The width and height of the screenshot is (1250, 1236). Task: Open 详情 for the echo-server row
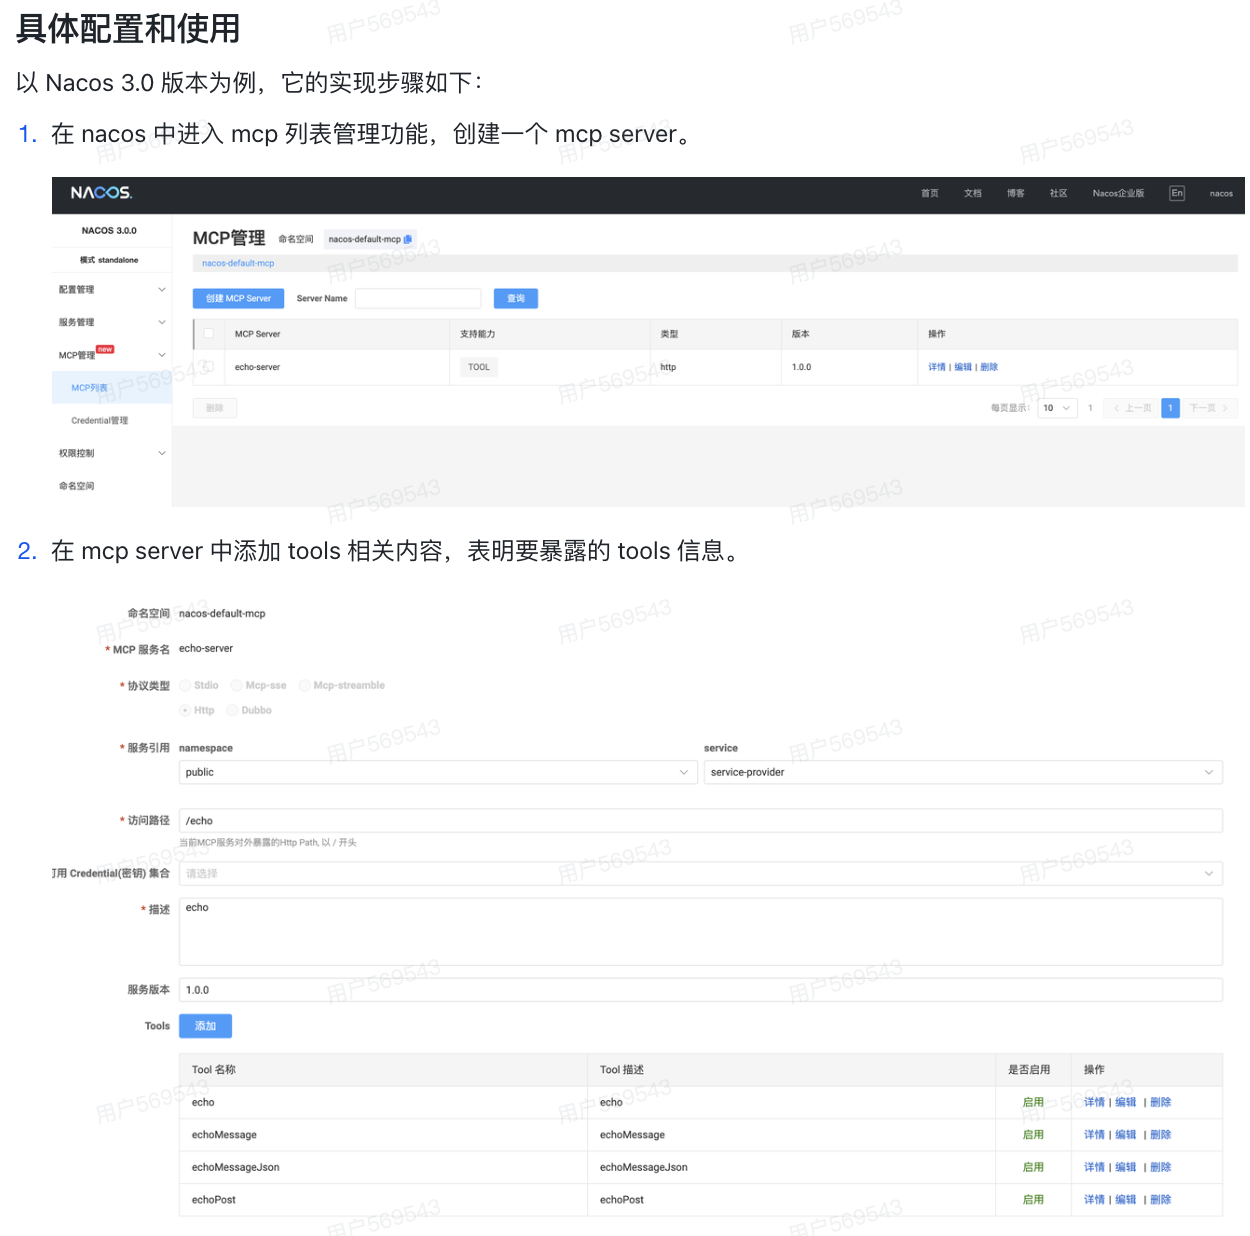point(936,367)
